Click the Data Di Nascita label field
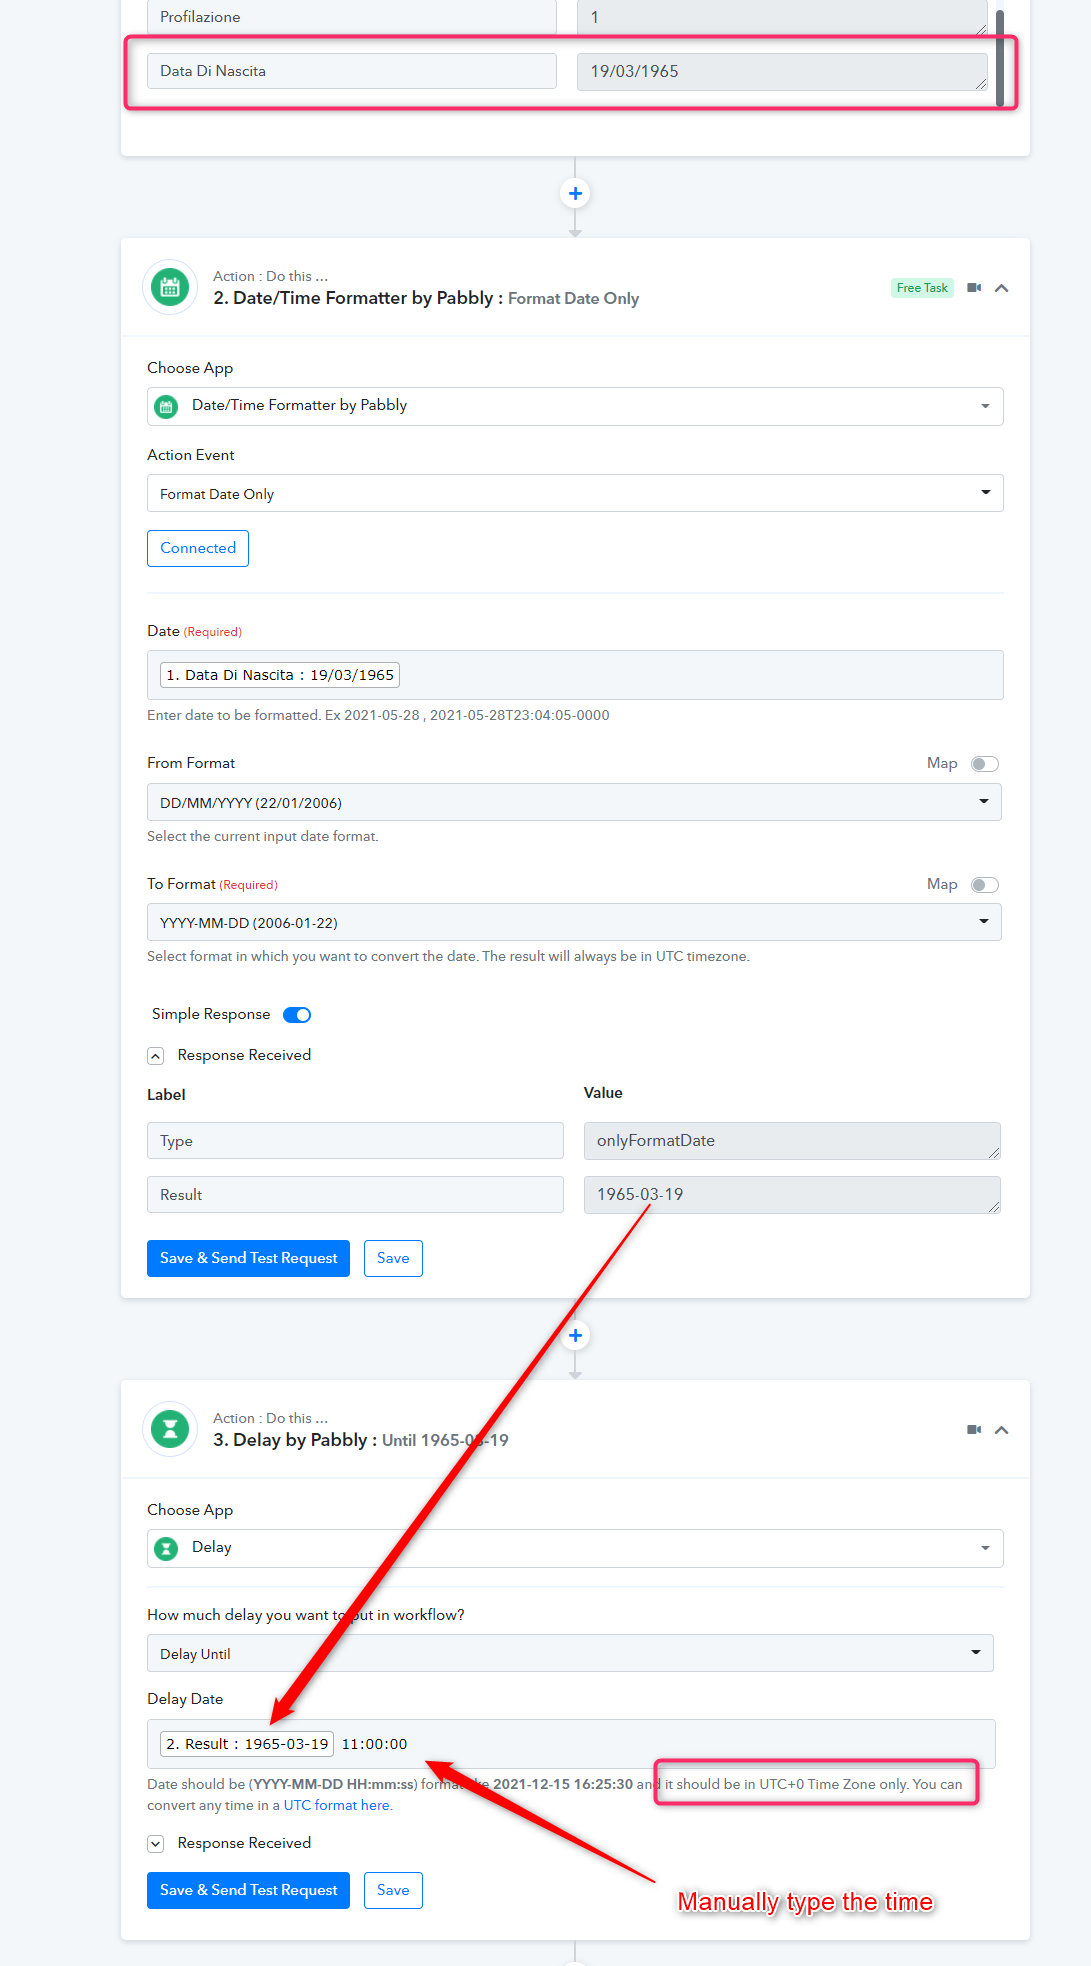Screen dimensions: 1091x1966 pyautogui.click(x=352, y=71)
